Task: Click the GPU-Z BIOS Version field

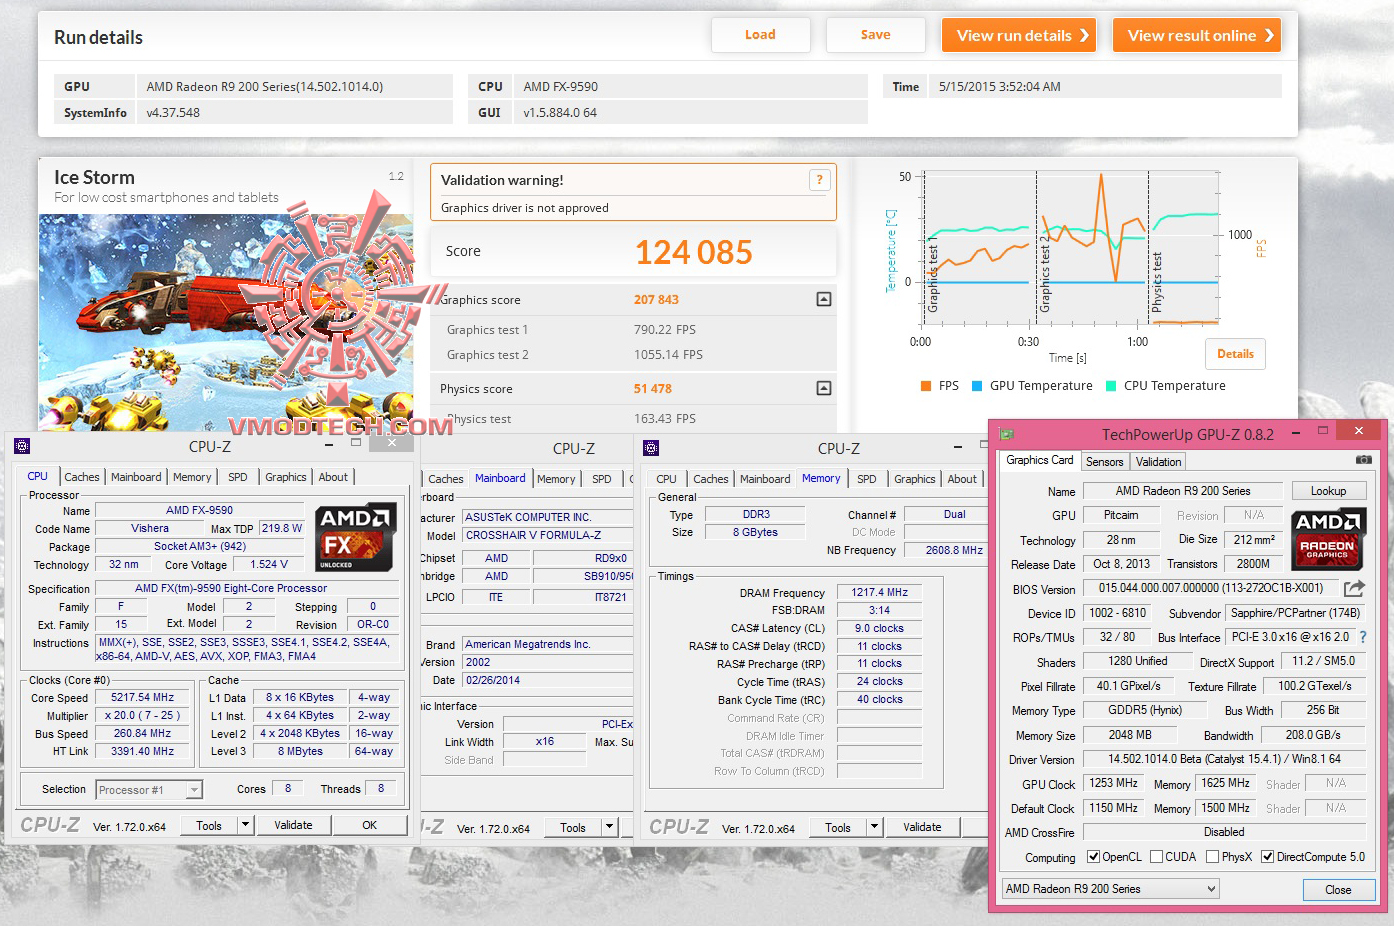Action: [x=1211, y=588]
